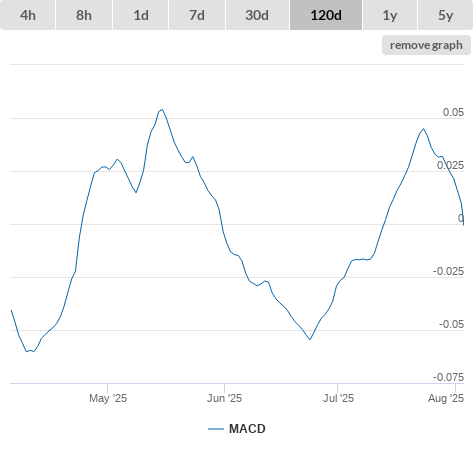474x455 pixels.
Task: Switch chart to 30d range
Action: pos(257,15)
